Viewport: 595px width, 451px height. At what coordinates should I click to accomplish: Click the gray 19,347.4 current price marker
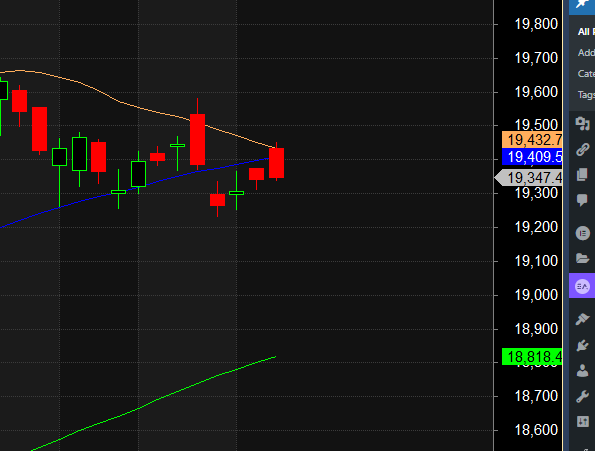click(x=529, y=178)
